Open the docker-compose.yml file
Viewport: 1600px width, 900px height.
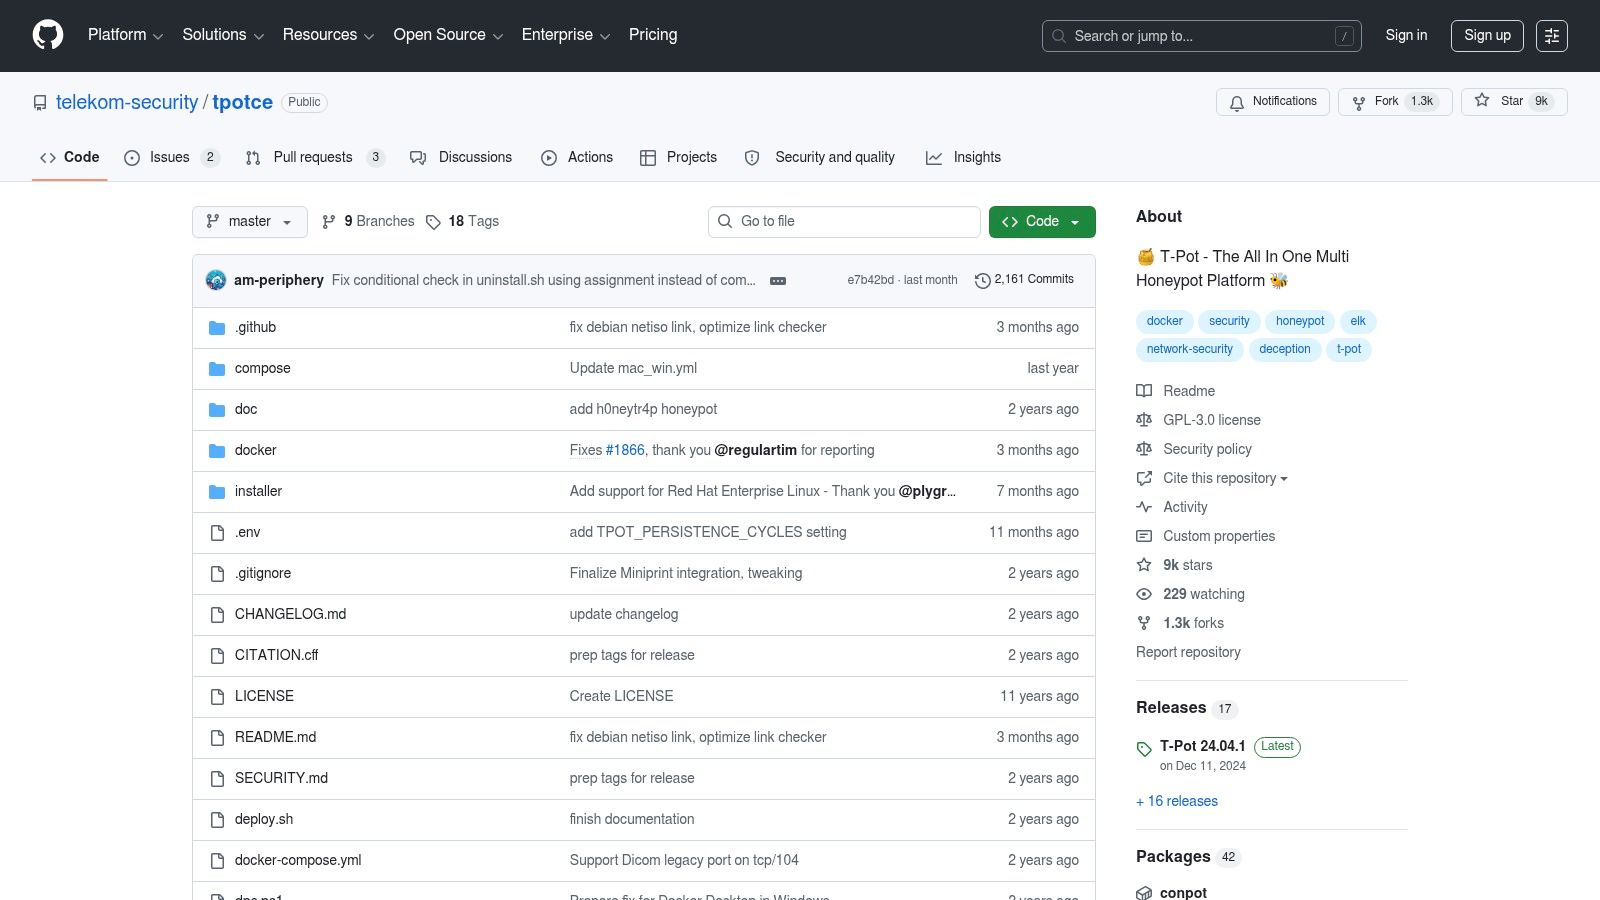click(x=298, y=860)
